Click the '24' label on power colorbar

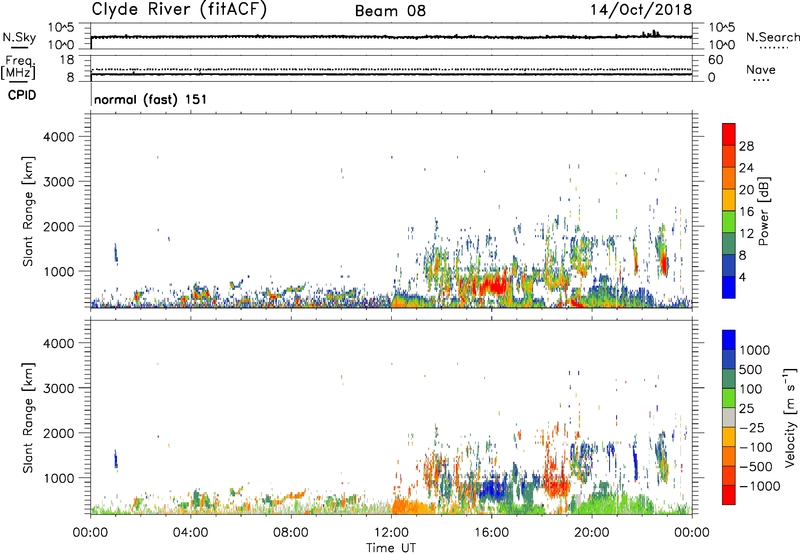tap(746, 168)
